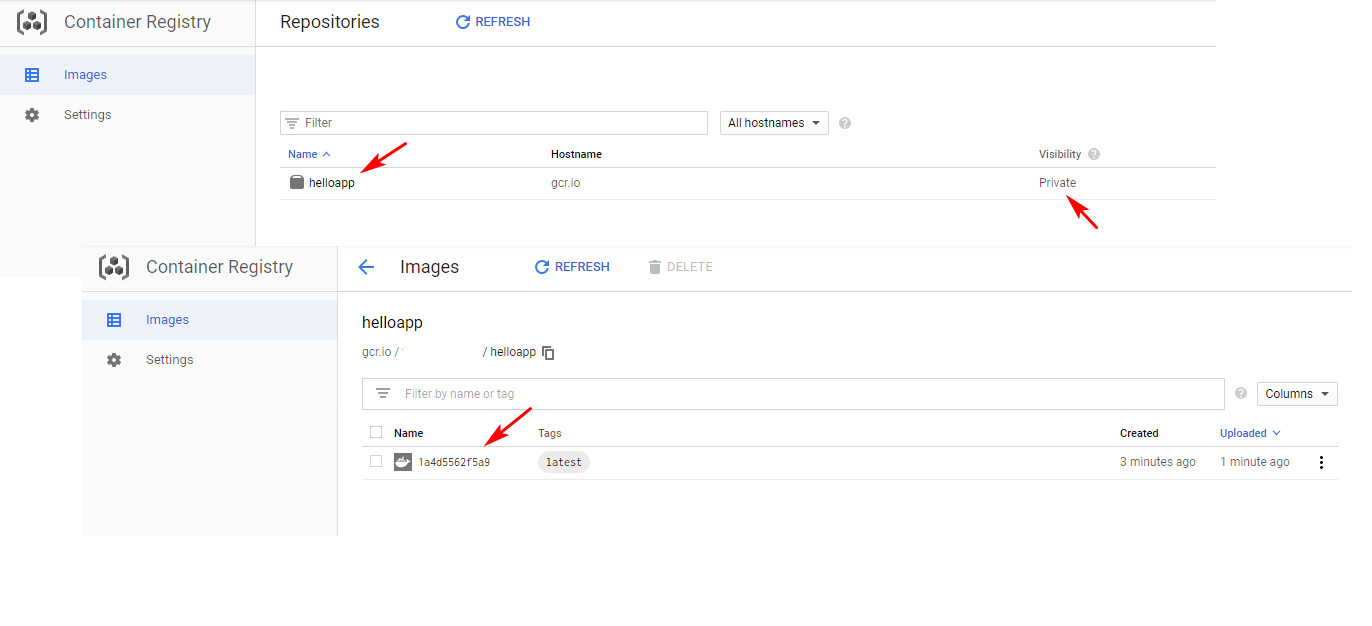Toggle the select-all images checkbox

[x=376, y=432]
